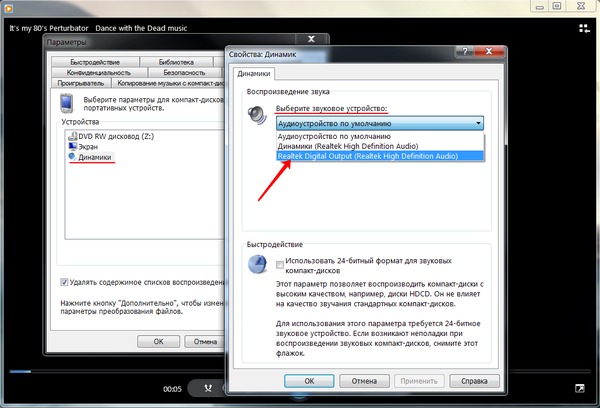Image resolution: width=600 pixels, height=408 pixels.
Task: Click the Windows Media Player title bar icon
Action: [x=8, y=7]
